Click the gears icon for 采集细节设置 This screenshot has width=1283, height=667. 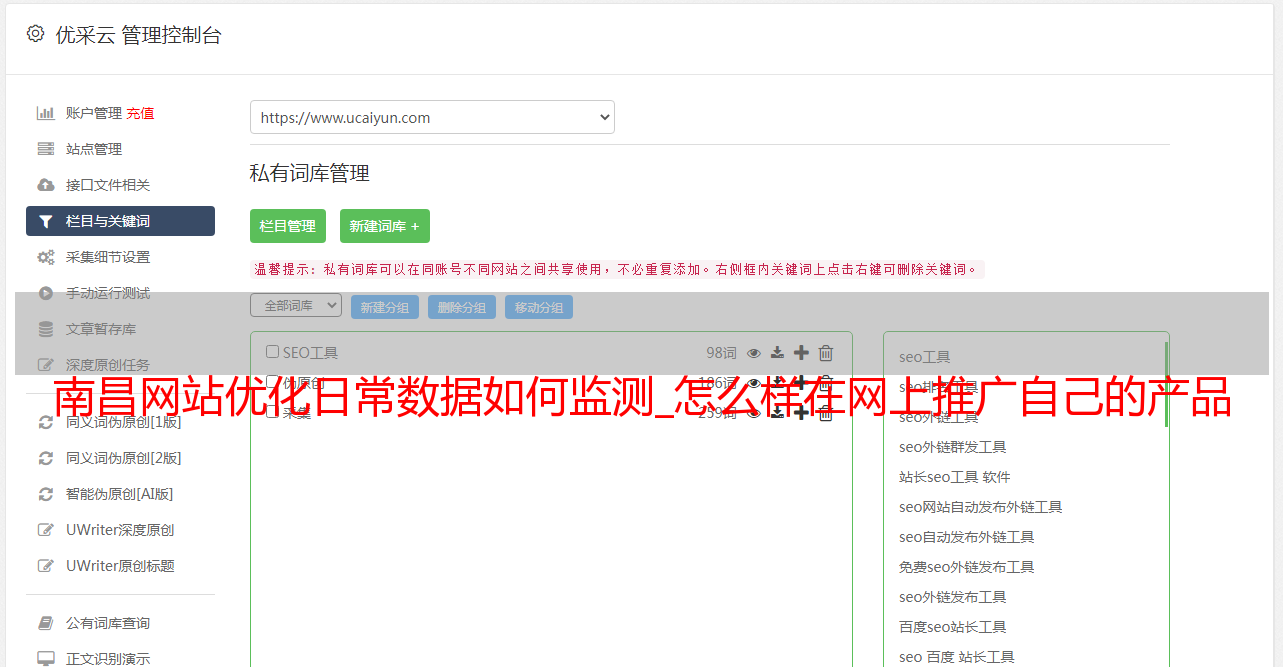pyautogui.click(x=45, y=257)
